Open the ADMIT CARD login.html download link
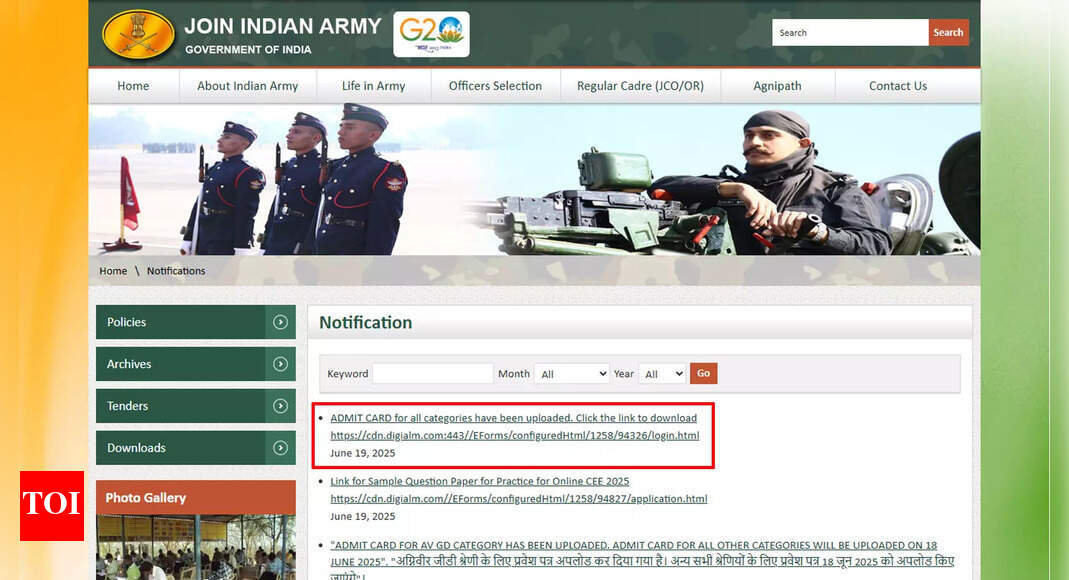The image size is (1069, 580). coord(514,436)
